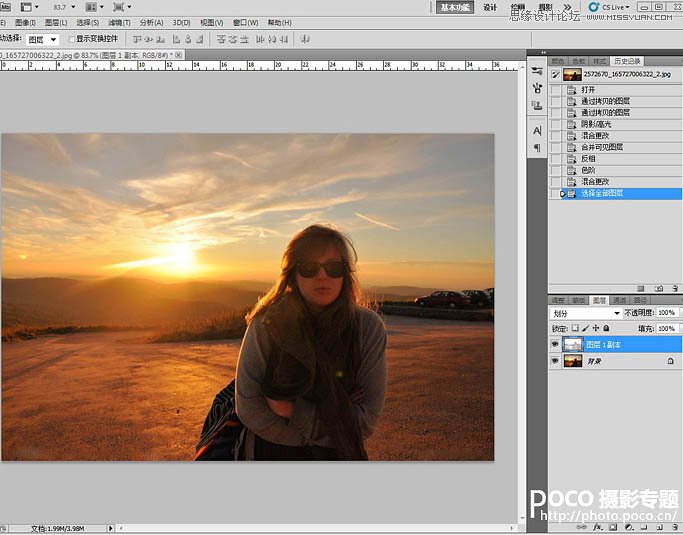Click the 基本功能 workspace button
The height and width of the screenshot is (535, 683).
point(455,7)
